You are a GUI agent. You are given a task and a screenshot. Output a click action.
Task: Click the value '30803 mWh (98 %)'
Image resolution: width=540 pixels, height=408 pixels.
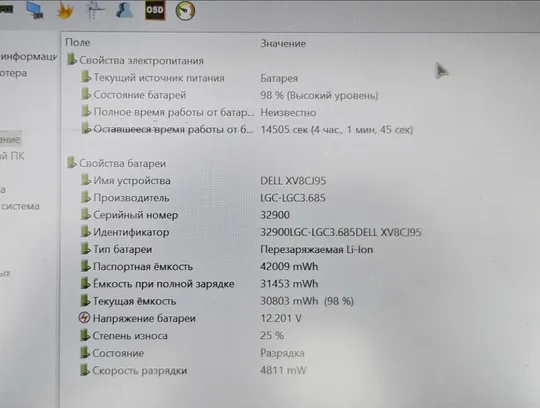point(307,301)
